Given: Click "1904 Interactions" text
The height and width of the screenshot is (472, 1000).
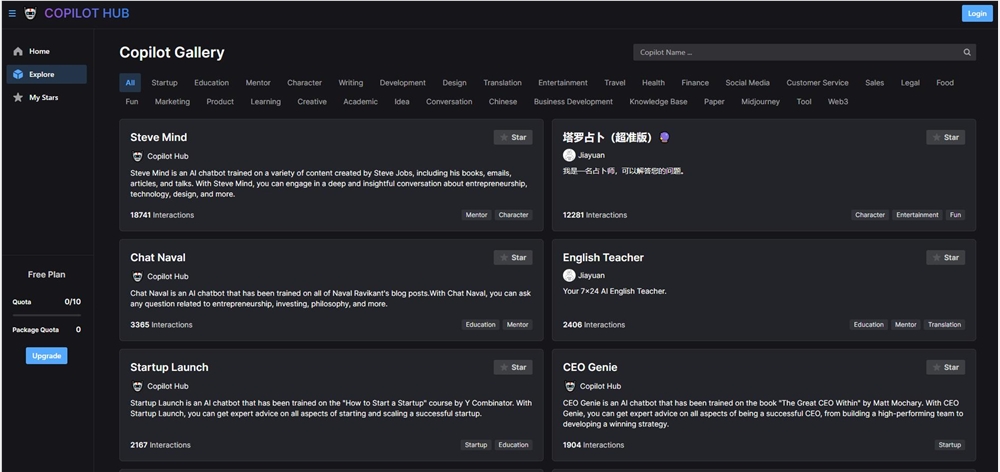Looking at the screenshot, I should [x=593, y=445].
